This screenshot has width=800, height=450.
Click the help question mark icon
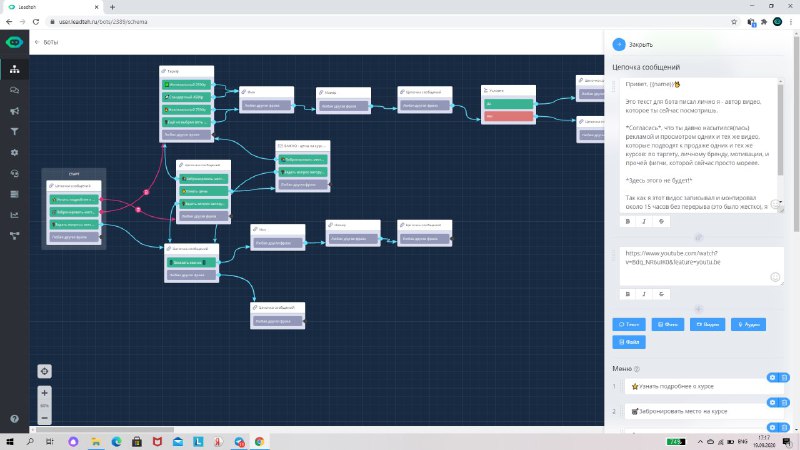tap(14, 418)
